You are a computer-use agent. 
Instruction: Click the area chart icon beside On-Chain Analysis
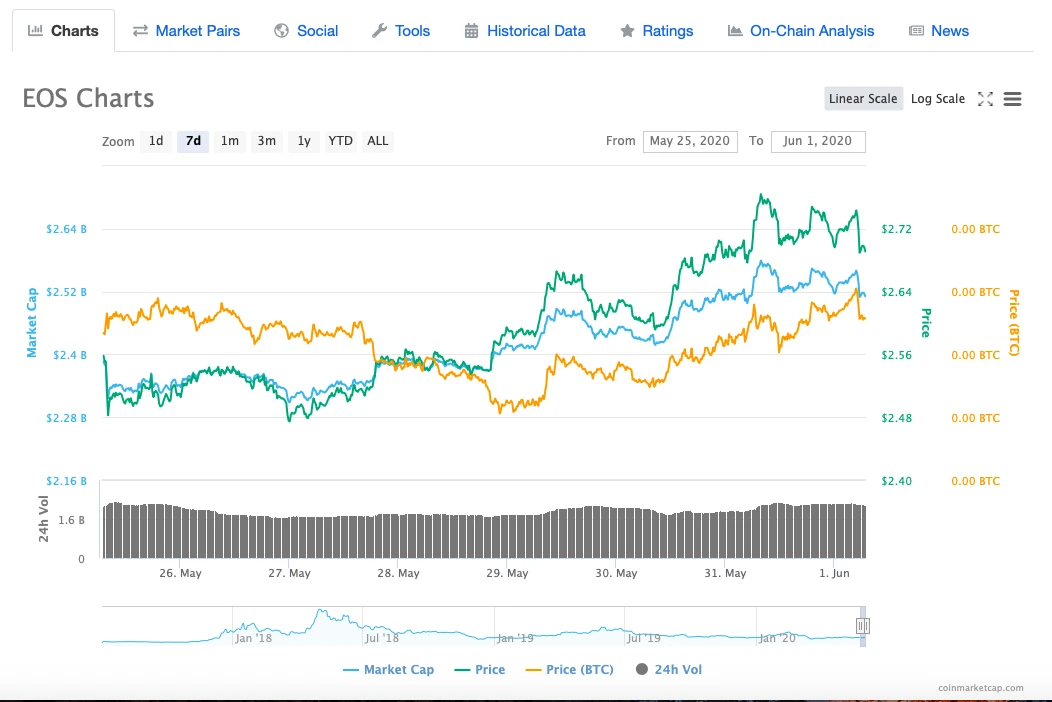(735, 31)
